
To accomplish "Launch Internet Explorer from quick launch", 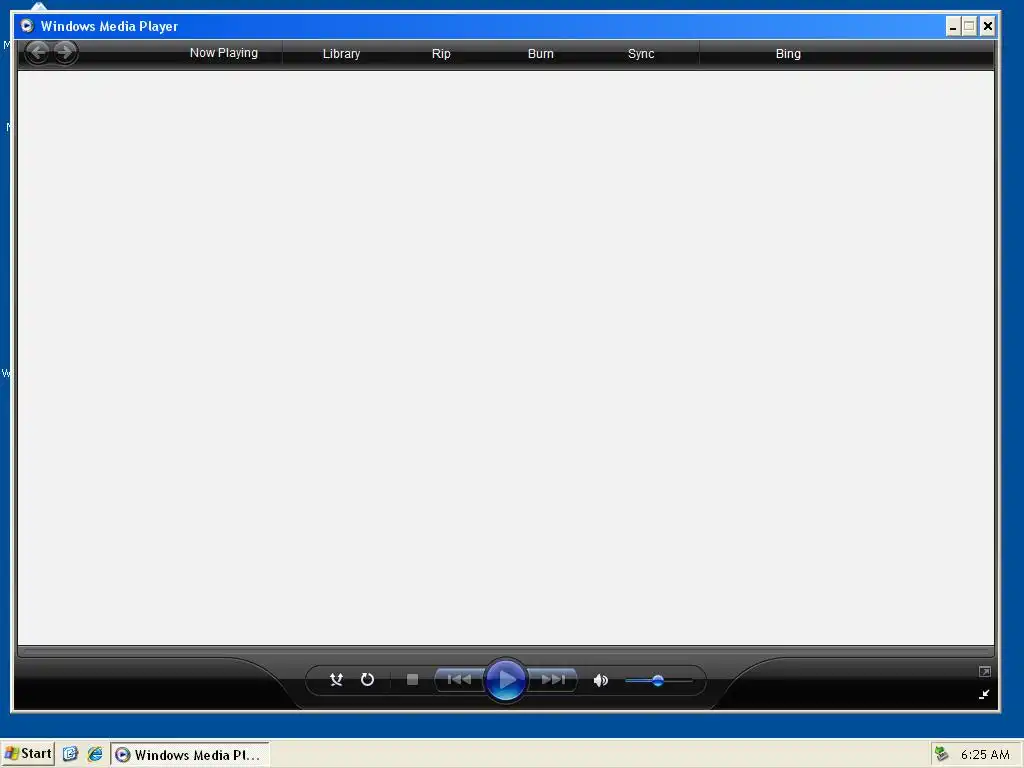I will click(x=95, y=754).
